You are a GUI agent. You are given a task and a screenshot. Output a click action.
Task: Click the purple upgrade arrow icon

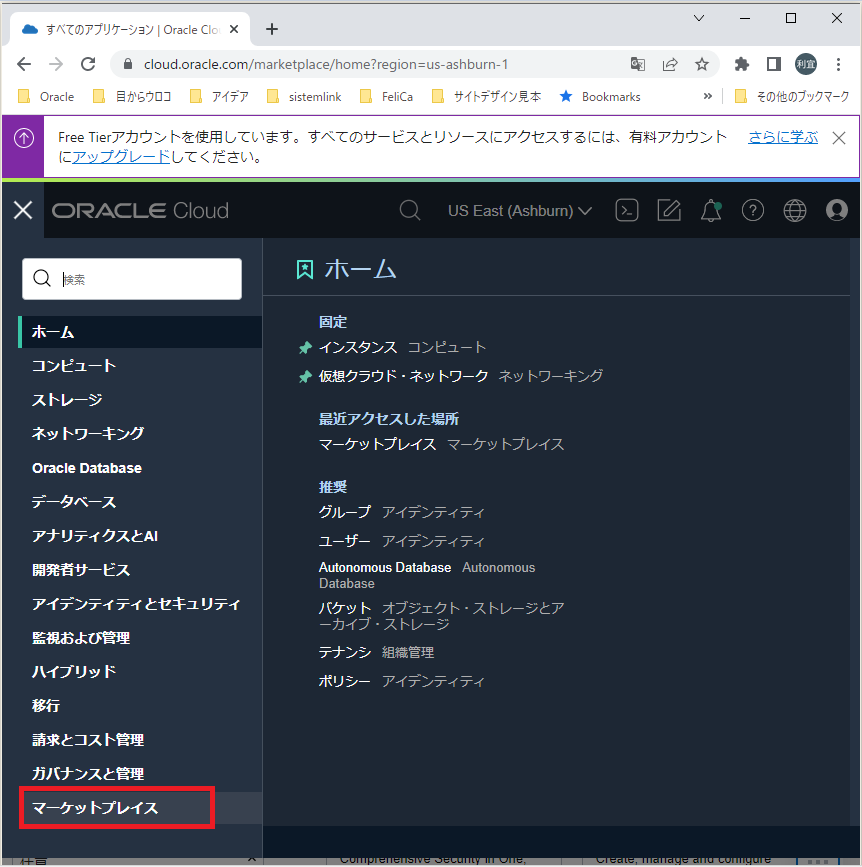(24, 138)
